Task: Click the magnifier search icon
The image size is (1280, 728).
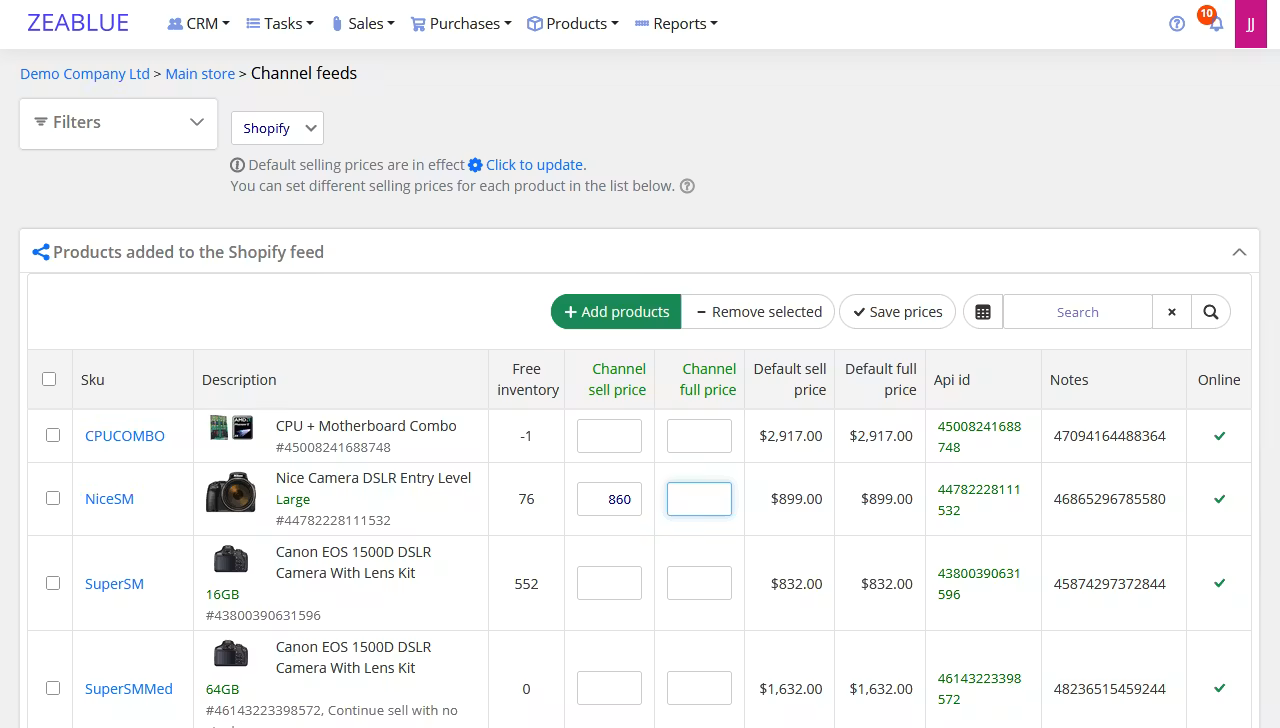Action: point(1211,312)
